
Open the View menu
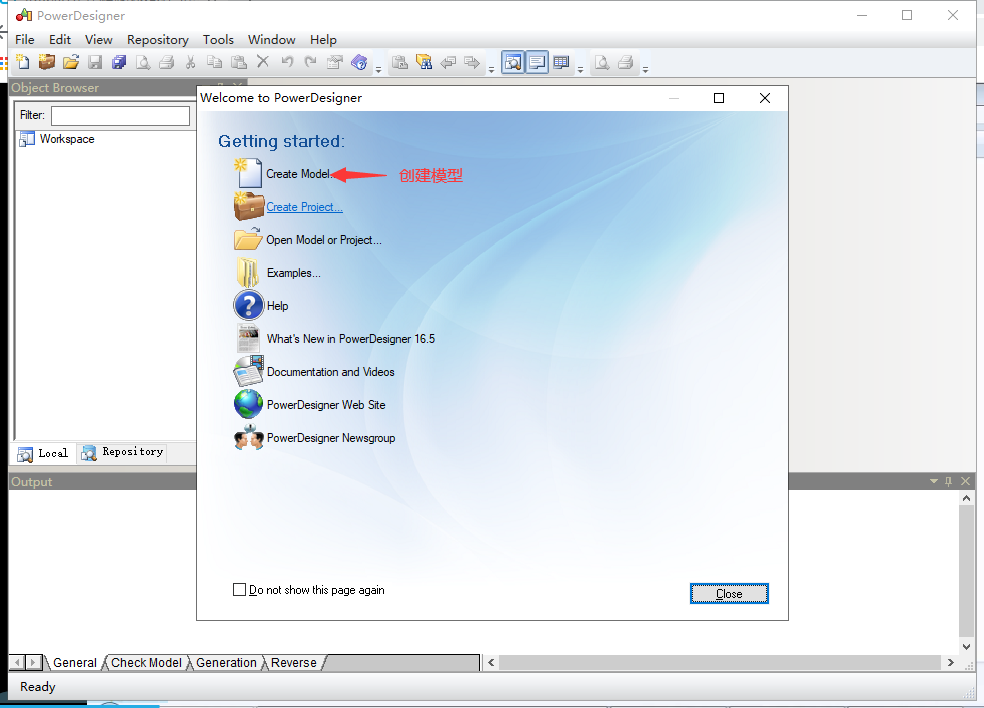(x=99, y=40)
